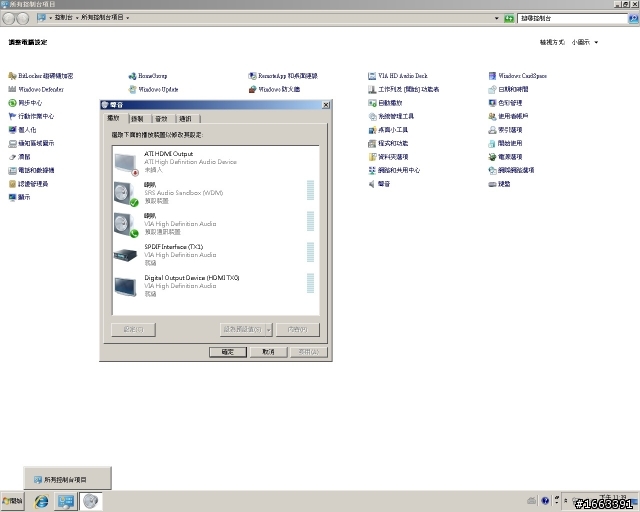Select VIA High Definition Audio speaker device

215,224
